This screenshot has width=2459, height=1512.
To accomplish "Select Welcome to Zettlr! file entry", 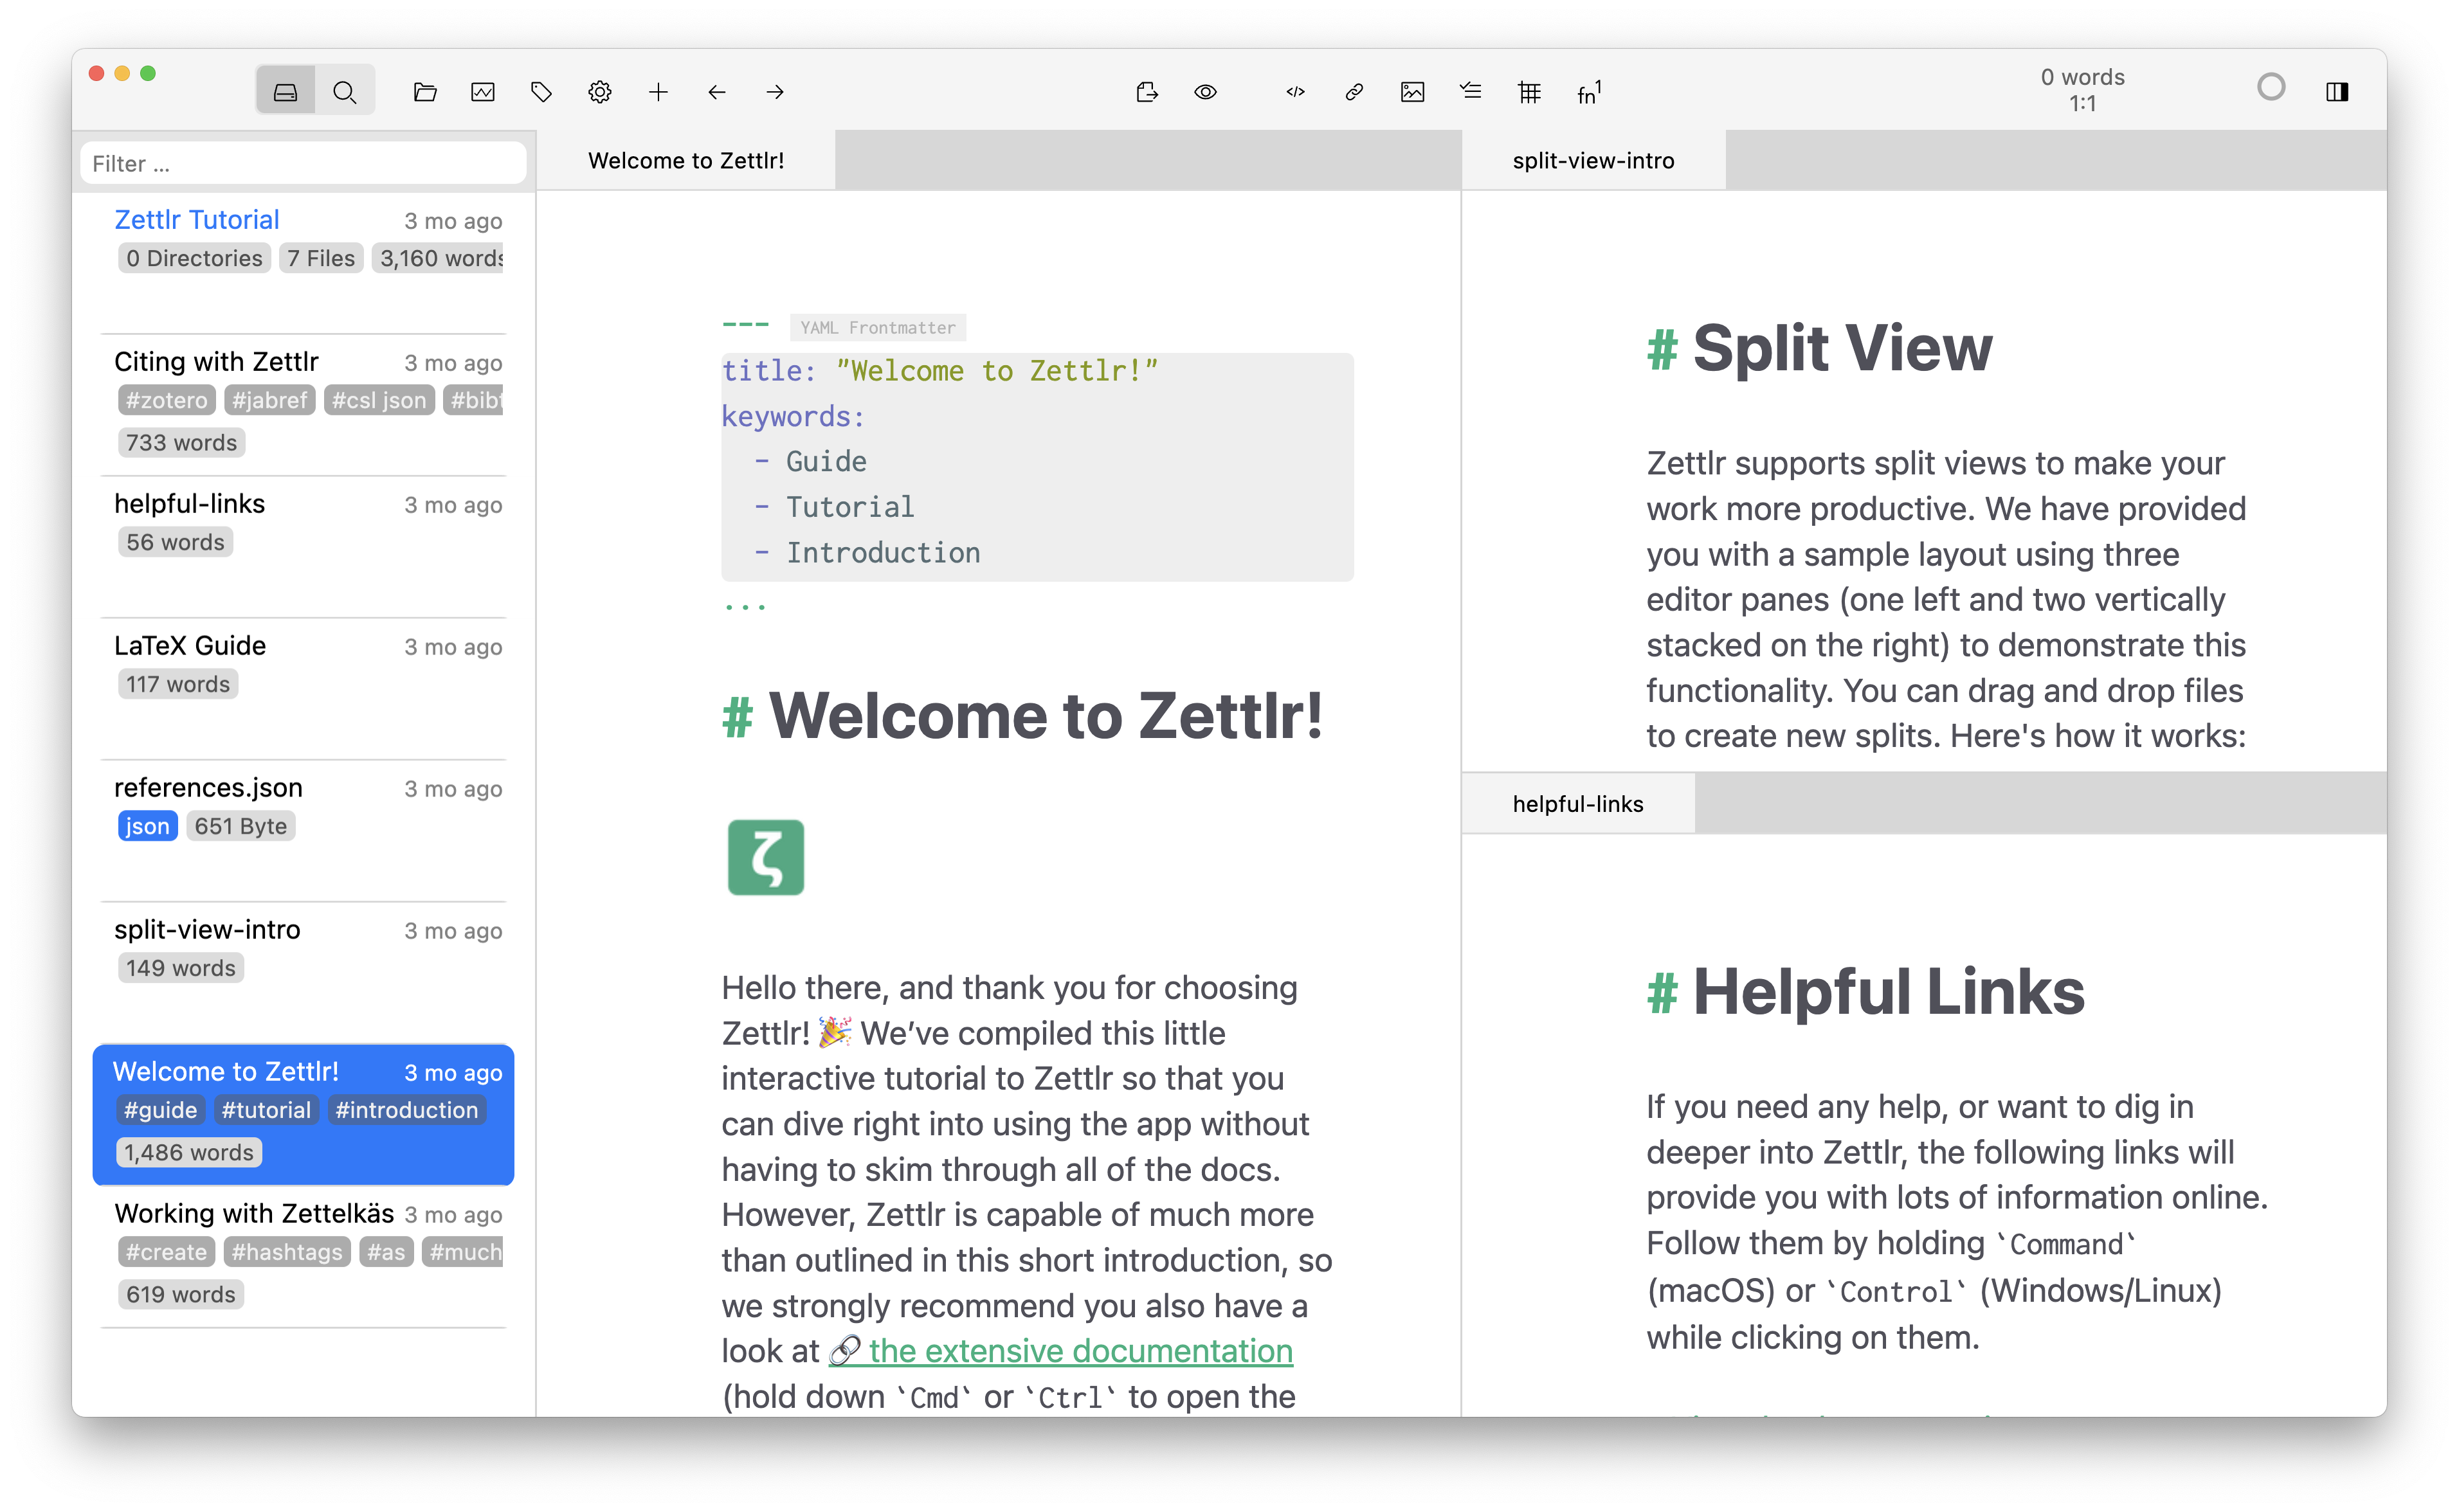I will pyautogui.click(x=303, y=1114).
